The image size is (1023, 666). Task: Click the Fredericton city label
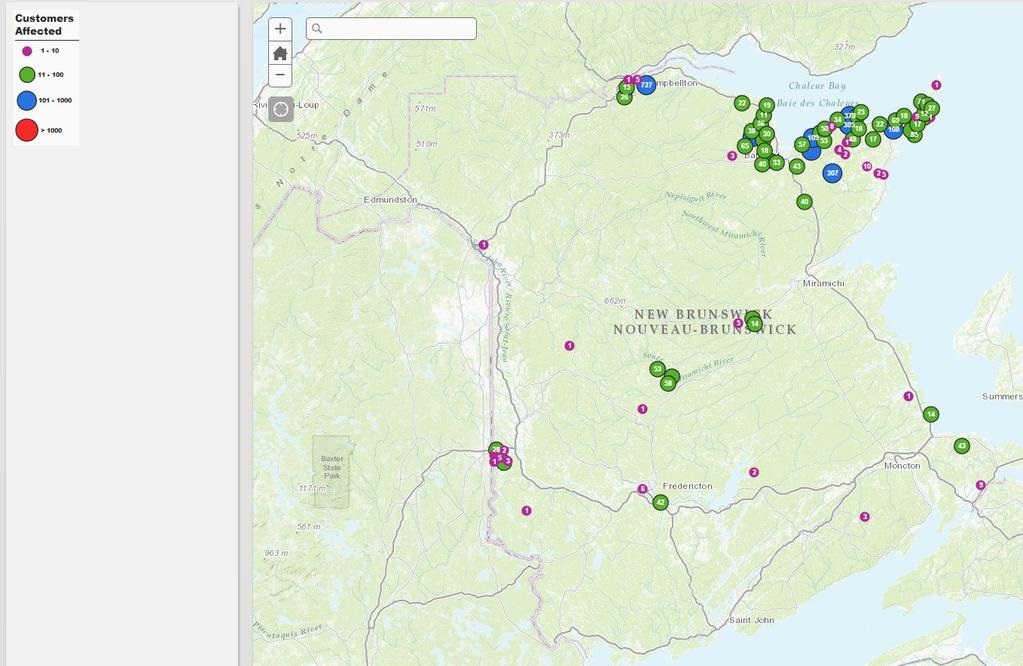click(x=688, y=486)
